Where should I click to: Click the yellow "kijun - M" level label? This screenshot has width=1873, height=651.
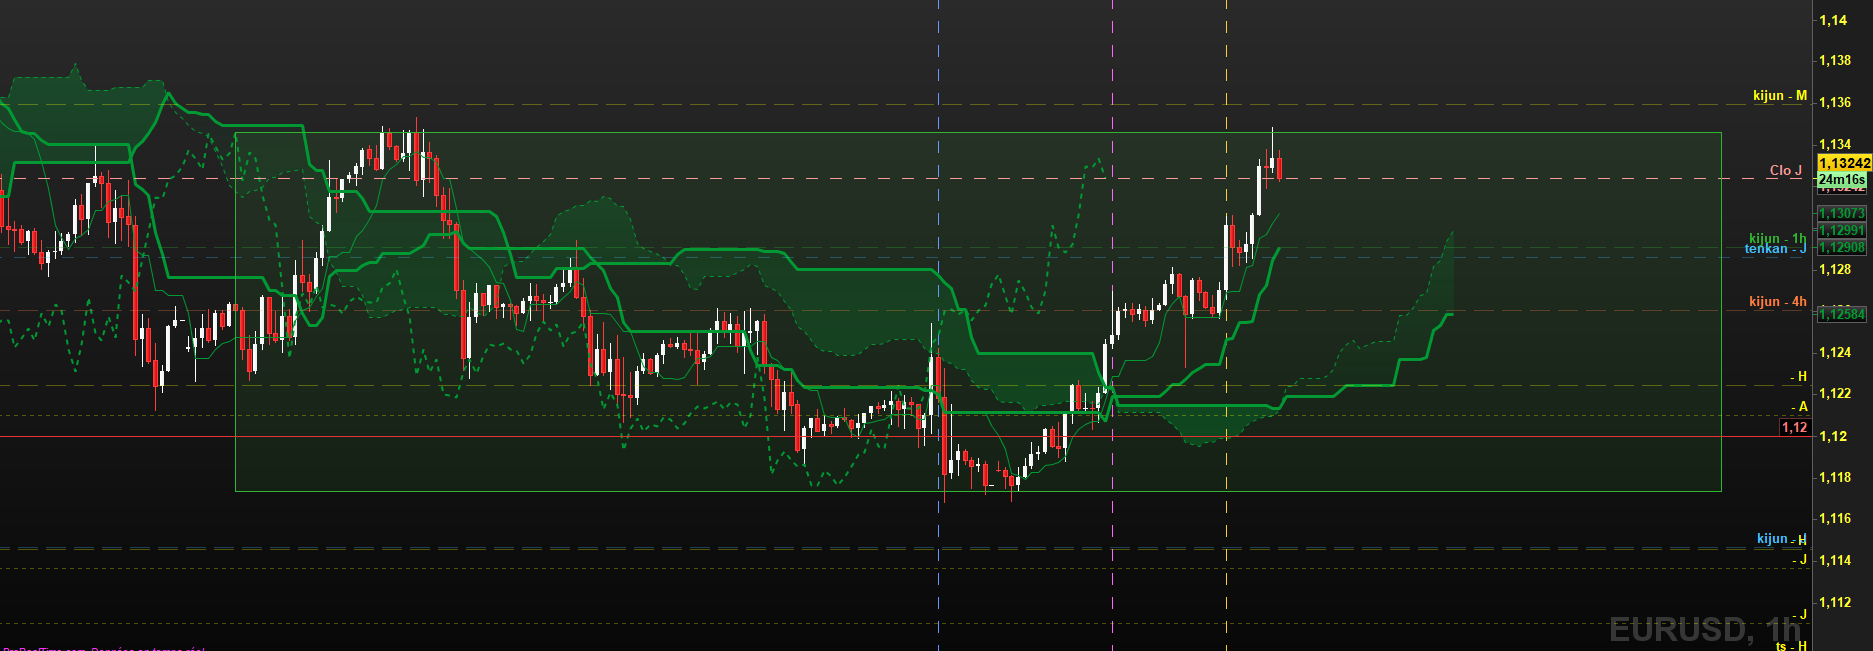[1779, 96]
